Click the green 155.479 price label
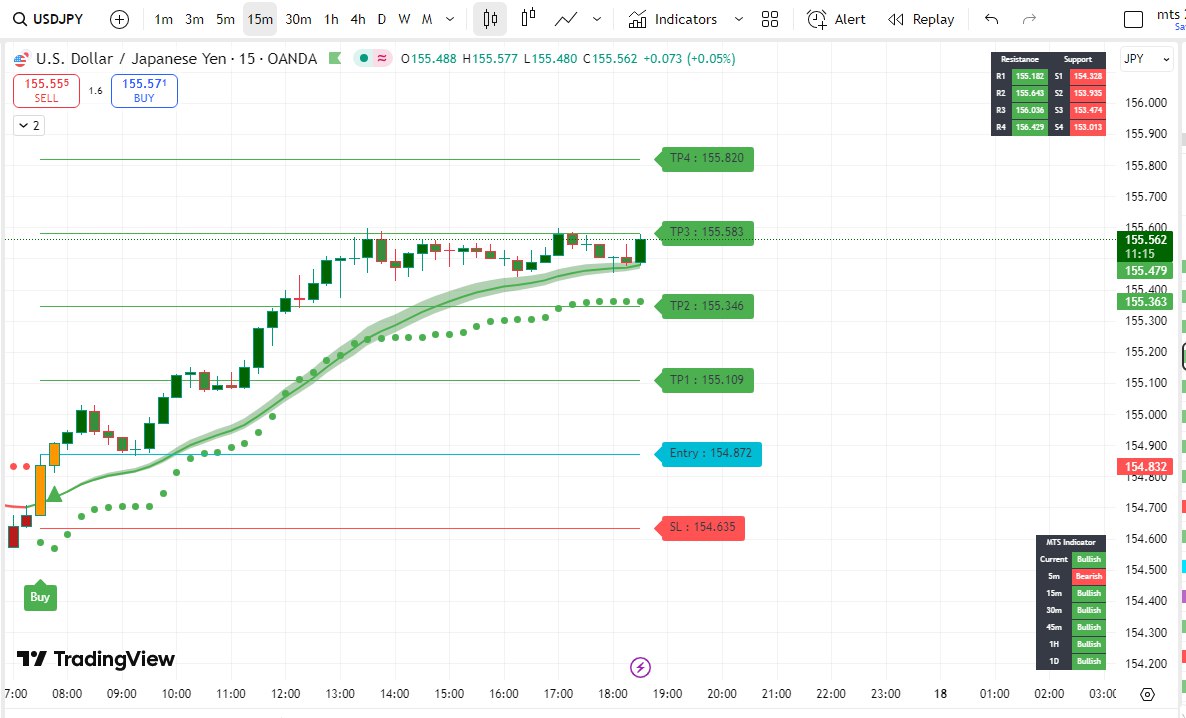This screenshot has height=718, width=1186. pyautogui.click(x=1144, y=271)
